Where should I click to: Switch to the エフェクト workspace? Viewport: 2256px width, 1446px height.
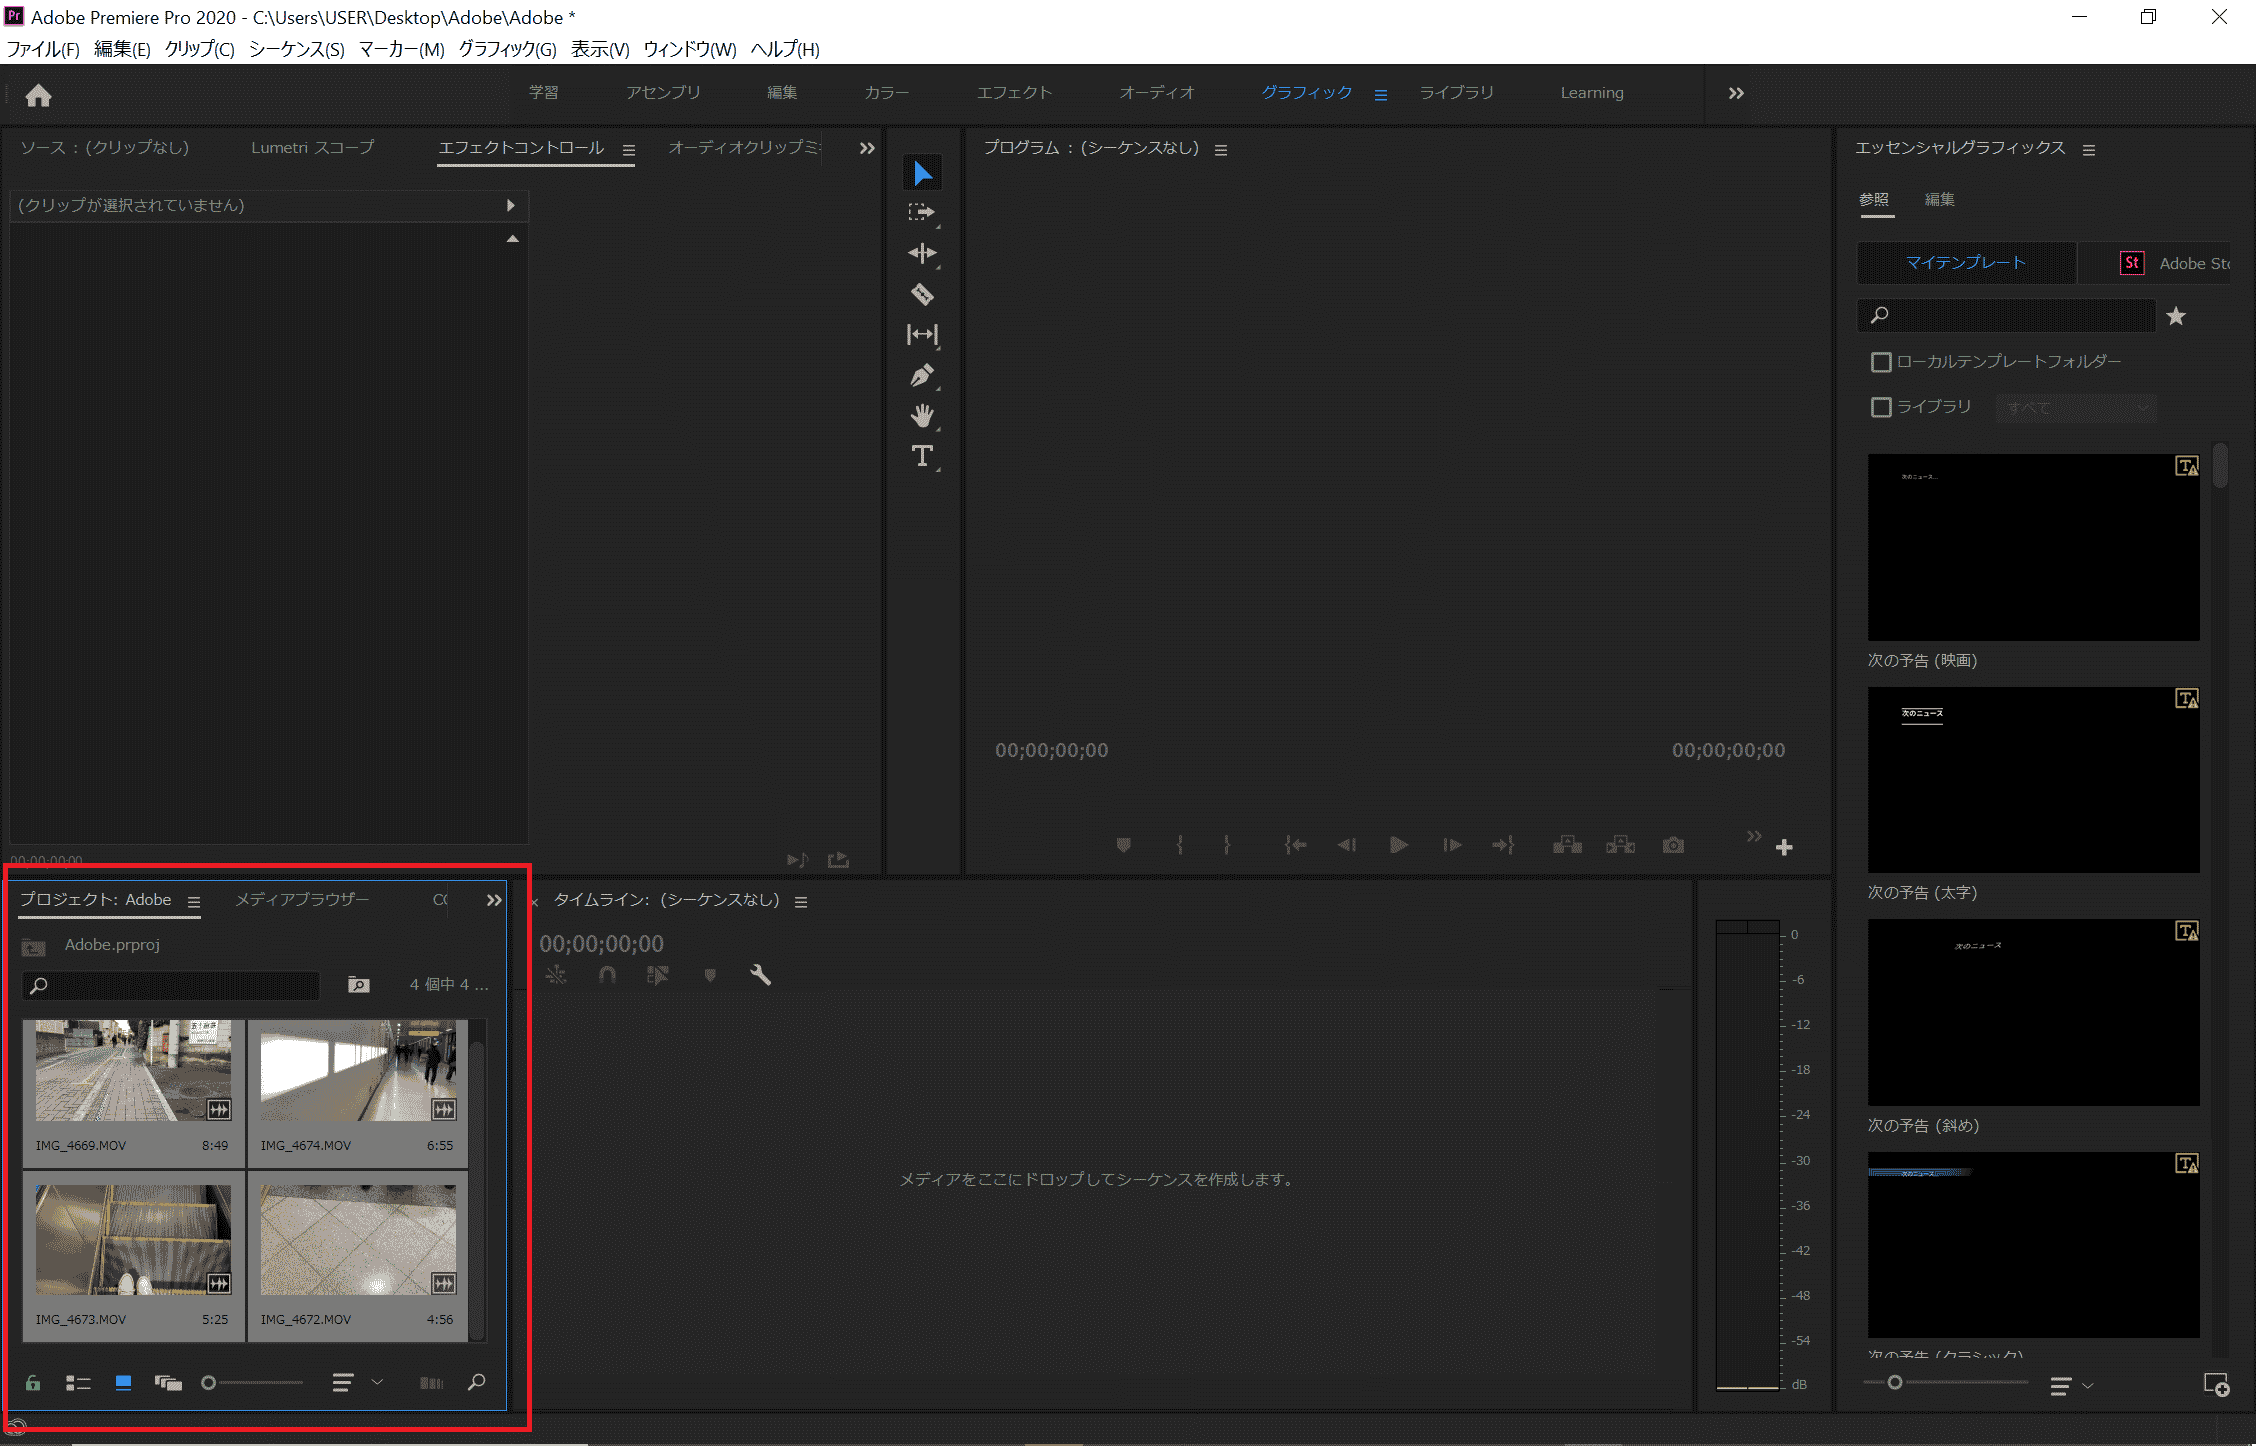point(1014,93)
